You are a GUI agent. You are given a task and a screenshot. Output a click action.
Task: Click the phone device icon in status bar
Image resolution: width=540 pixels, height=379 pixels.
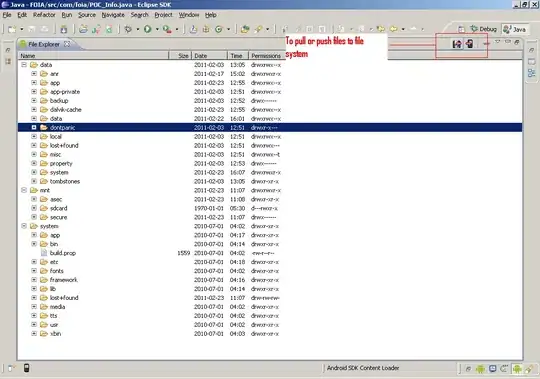[x=26, y=368]
